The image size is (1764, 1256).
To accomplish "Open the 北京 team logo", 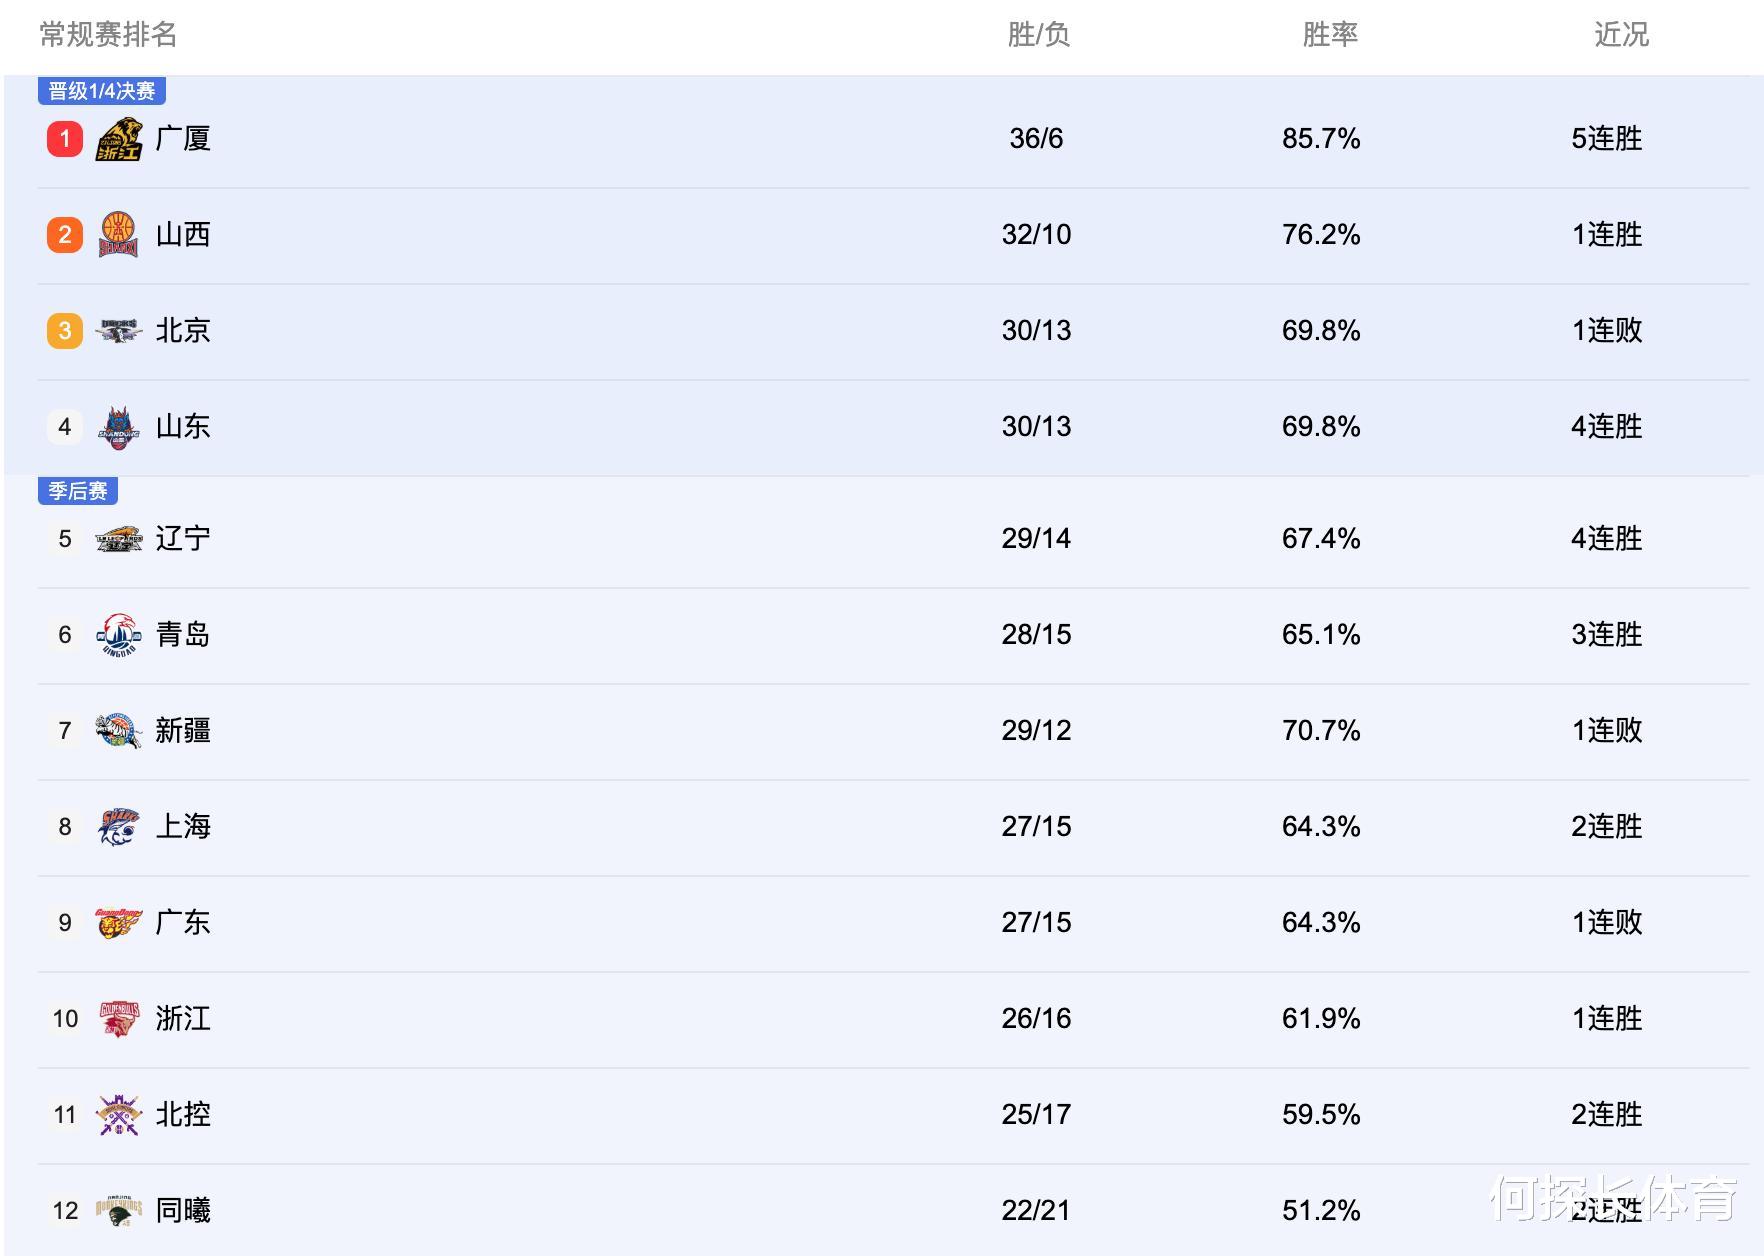I will [x=119, y=331].
